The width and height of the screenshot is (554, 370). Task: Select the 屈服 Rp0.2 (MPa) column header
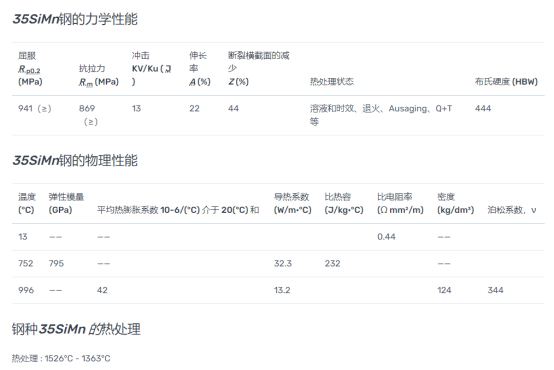pyautogui.click(x=30, y=69)
